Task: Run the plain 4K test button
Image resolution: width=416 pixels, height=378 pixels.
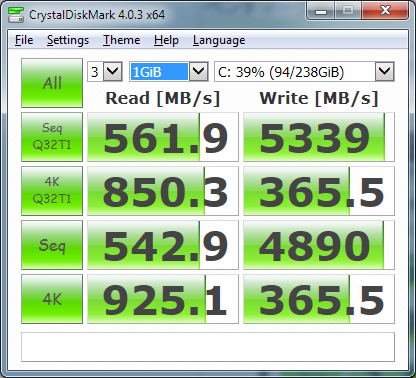Action: (x=52, y=299)
